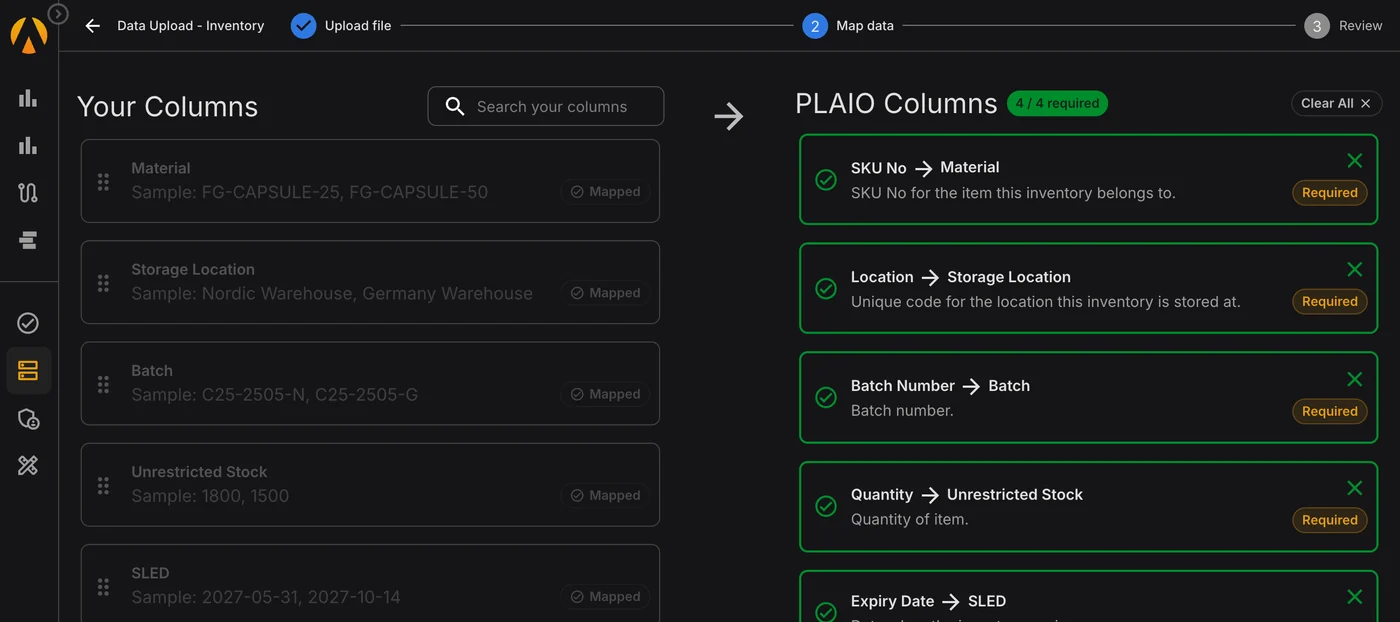
Task: Click the Unique code for the location description
Action: click(1046, 302)
